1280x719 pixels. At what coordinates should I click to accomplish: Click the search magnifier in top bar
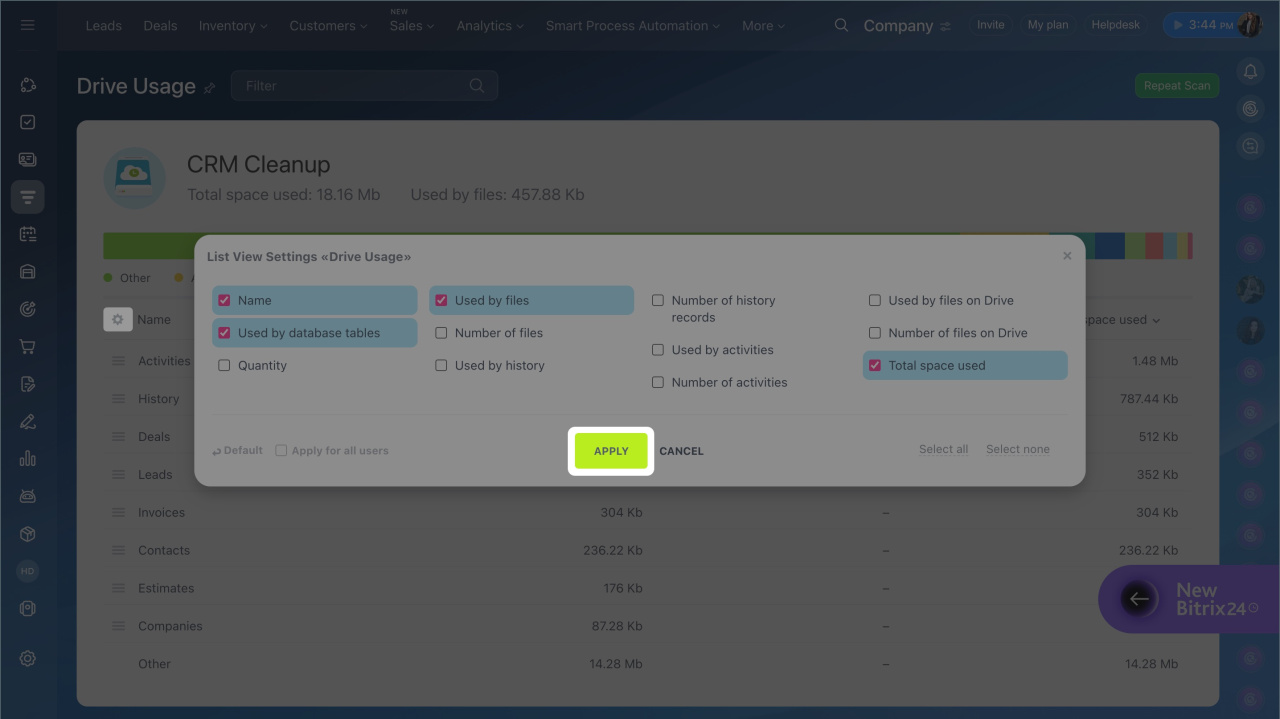pyautogui.click(x=841, y=25)
